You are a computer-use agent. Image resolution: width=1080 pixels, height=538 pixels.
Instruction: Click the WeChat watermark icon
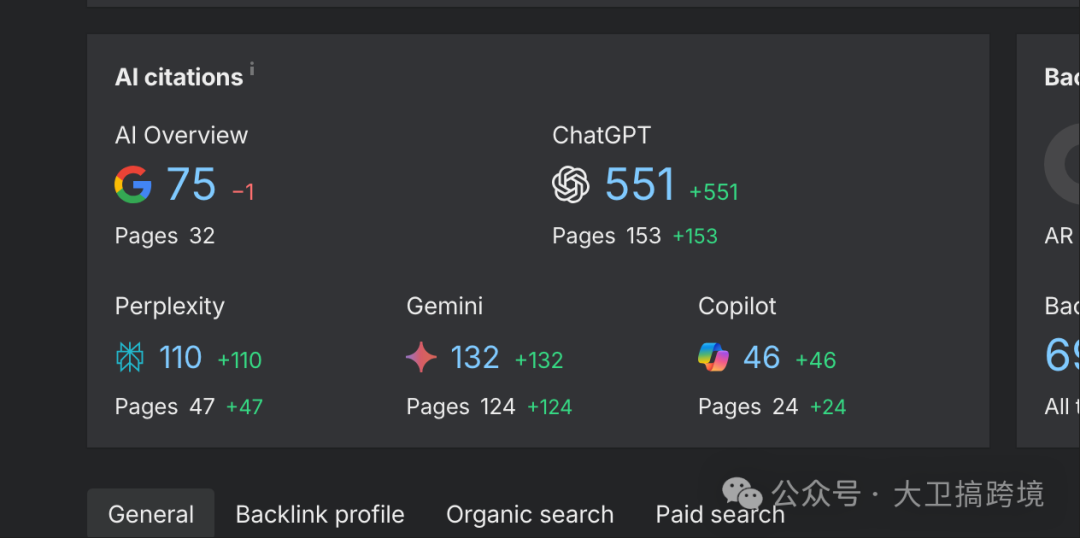coord(742,492)
